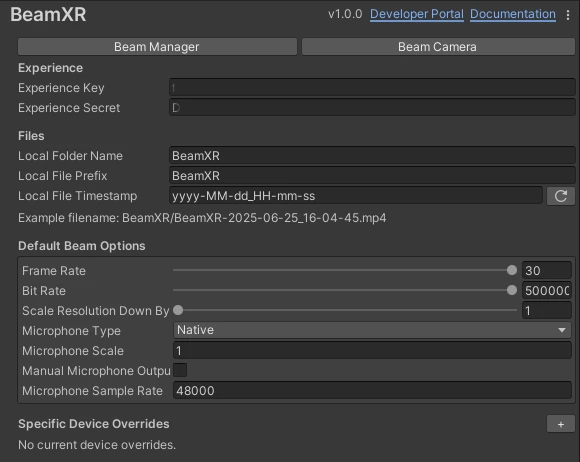
Task: Open the kebab options menu icon
Action: (568, 15)
